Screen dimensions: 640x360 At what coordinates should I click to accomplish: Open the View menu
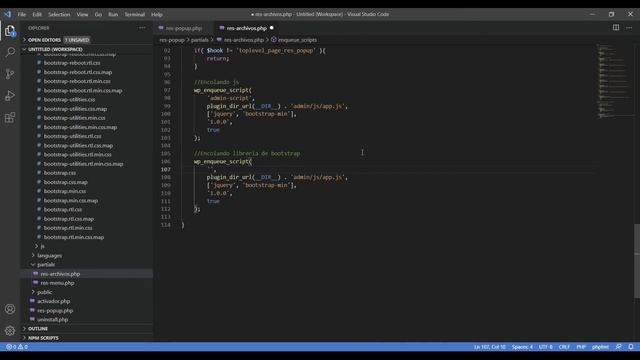(82, 14)
